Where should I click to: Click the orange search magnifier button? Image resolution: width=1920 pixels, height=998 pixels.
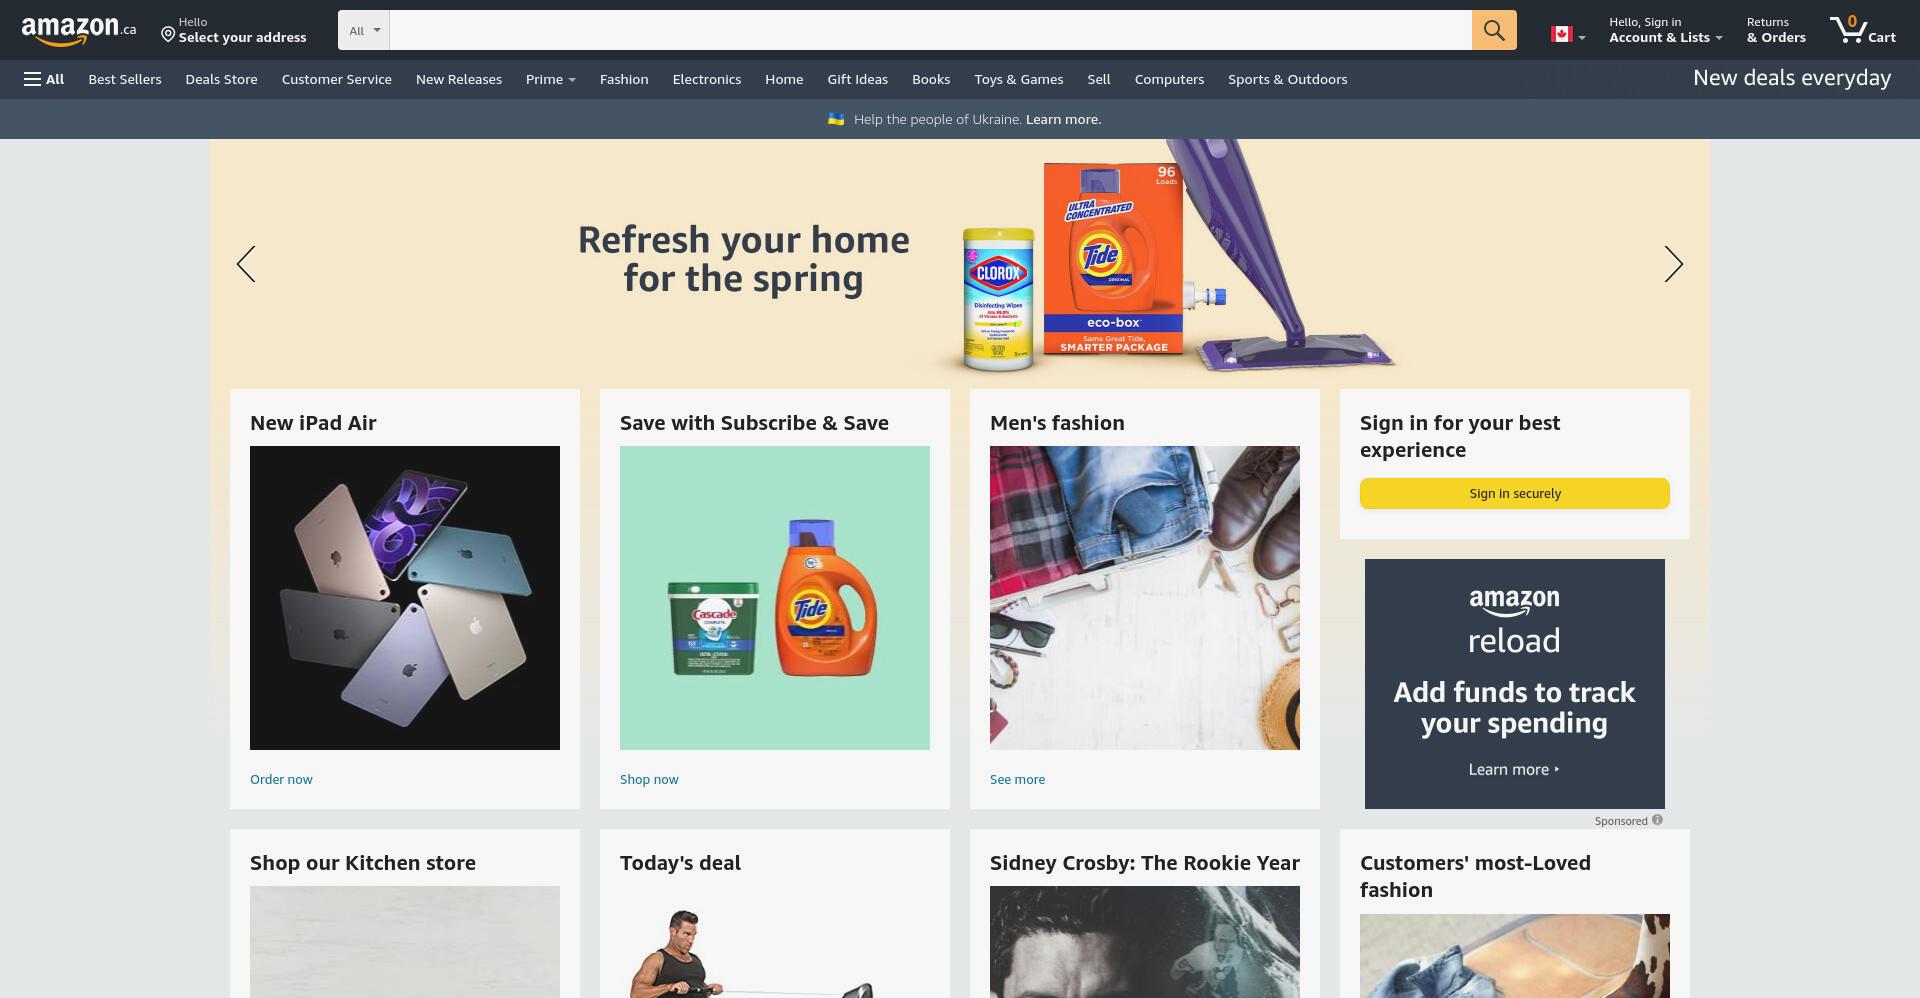coord(1493,30)
